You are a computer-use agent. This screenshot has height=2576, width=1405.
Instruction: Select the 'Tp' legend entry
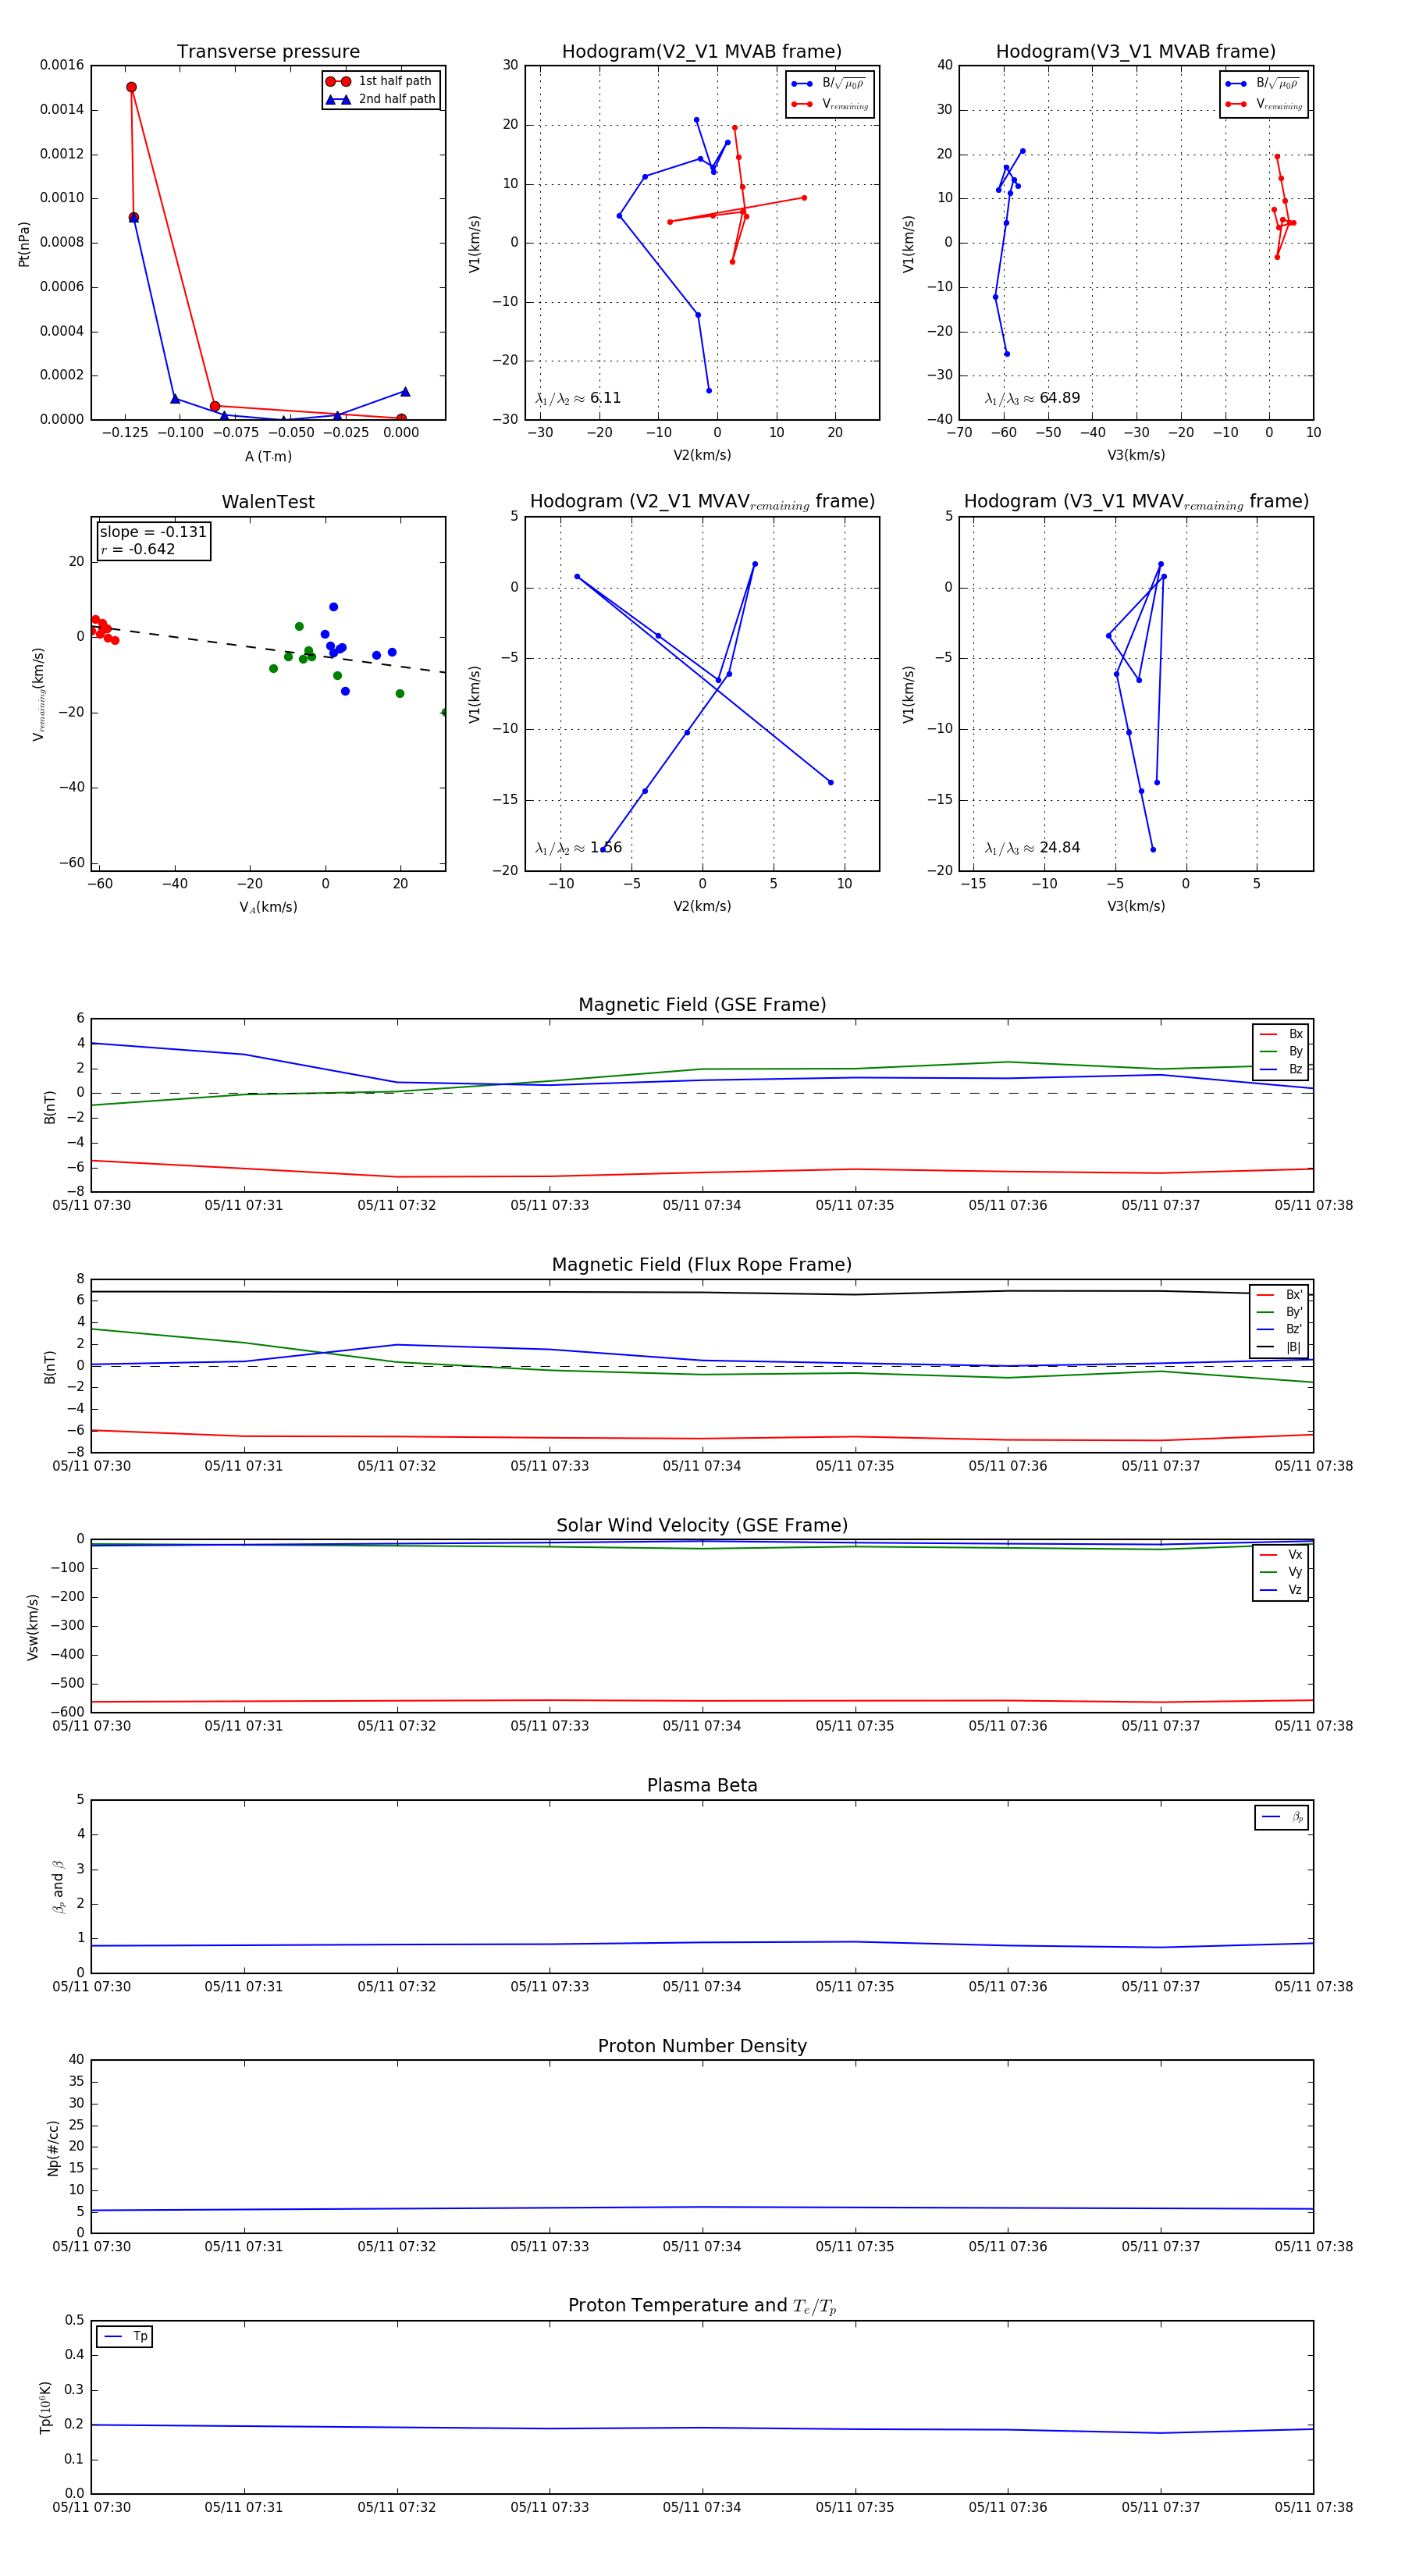pyautogui.click(x=125, y=2337)
